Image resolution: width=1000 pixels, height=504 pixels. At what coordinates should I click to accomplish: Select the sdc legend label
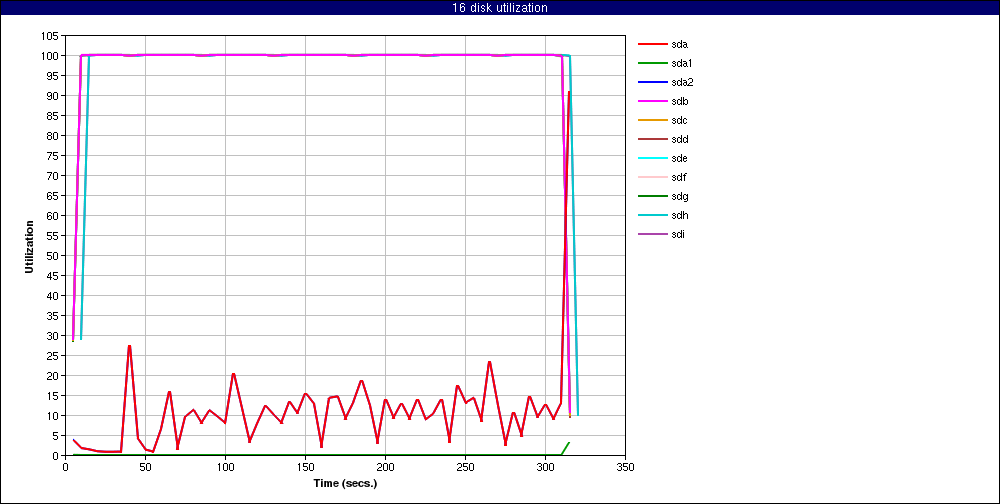(x=679, y=121)
